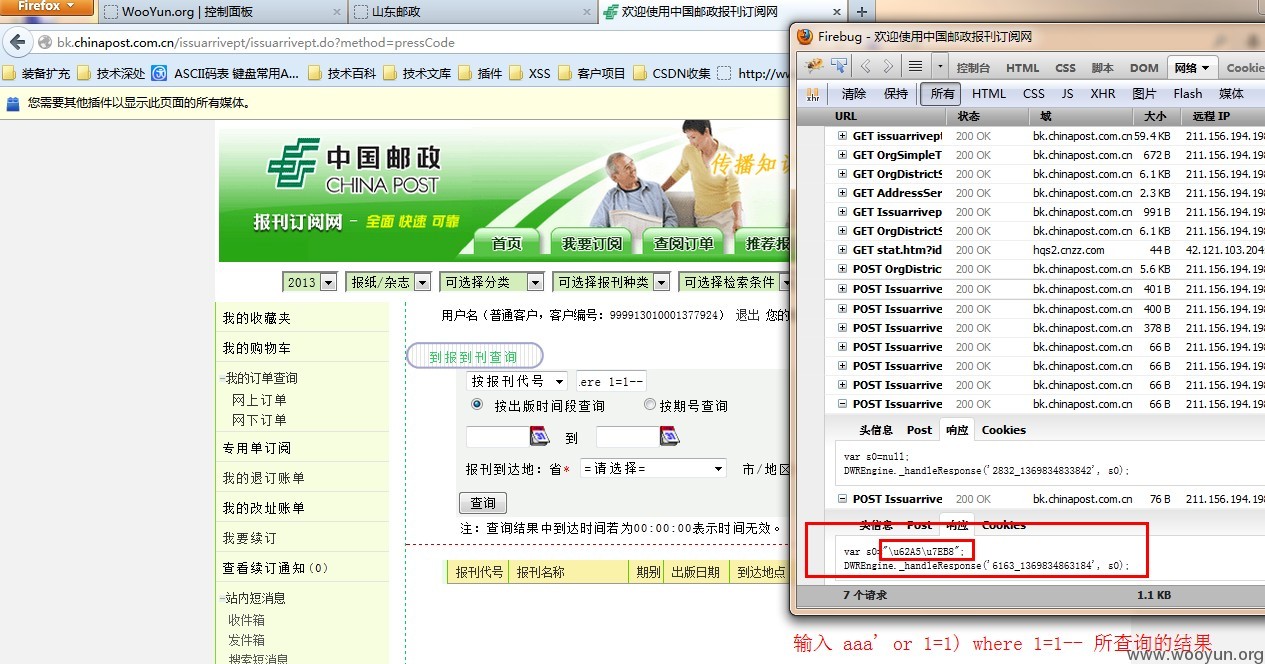Click 保持 persist button in Firebug

(x=896, y=93)
